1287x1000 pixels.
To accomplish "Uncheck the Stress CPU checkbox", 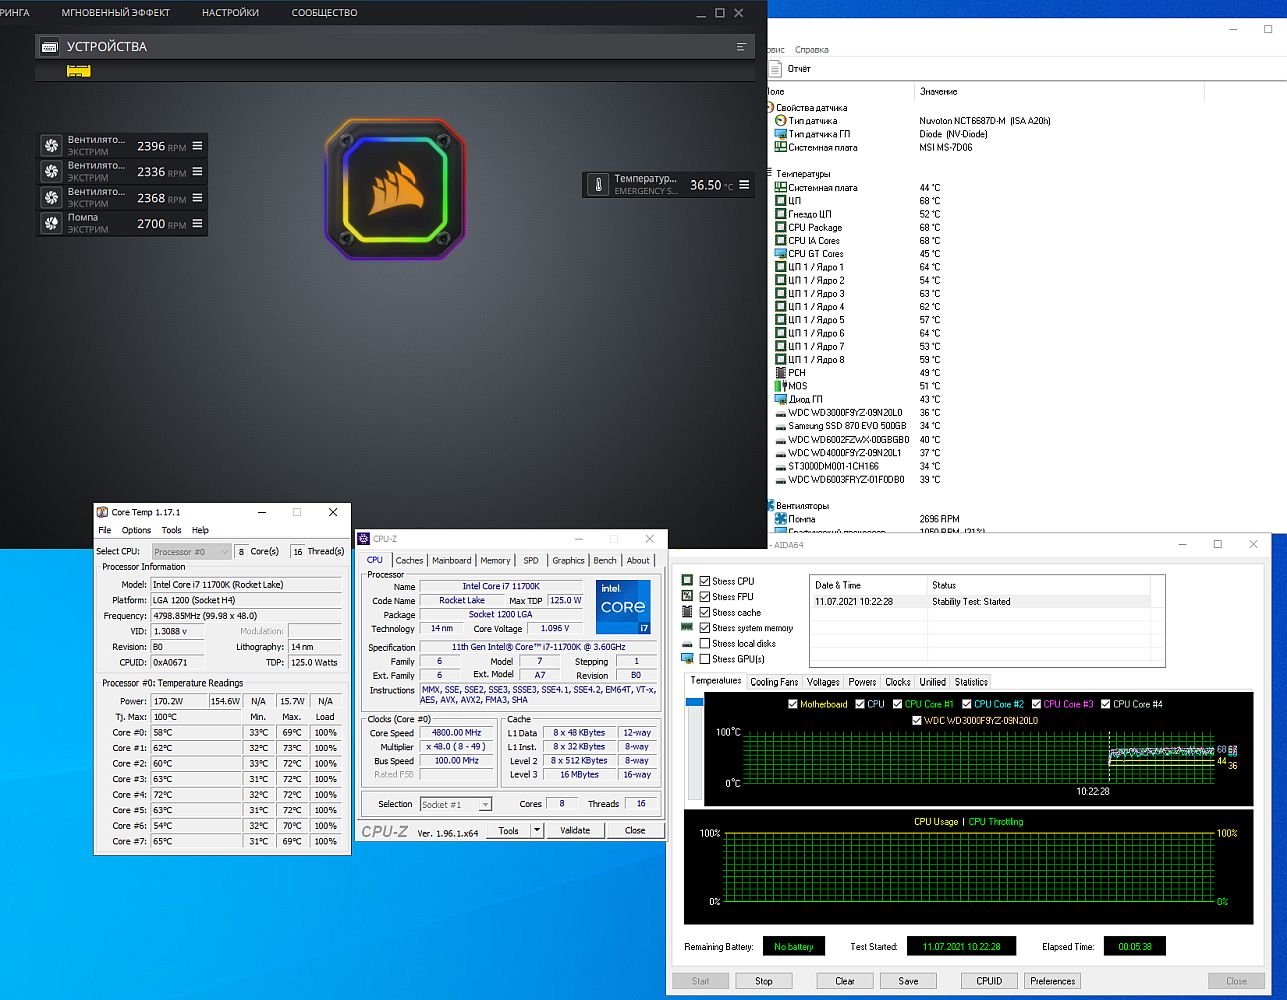I will [705, 581].
